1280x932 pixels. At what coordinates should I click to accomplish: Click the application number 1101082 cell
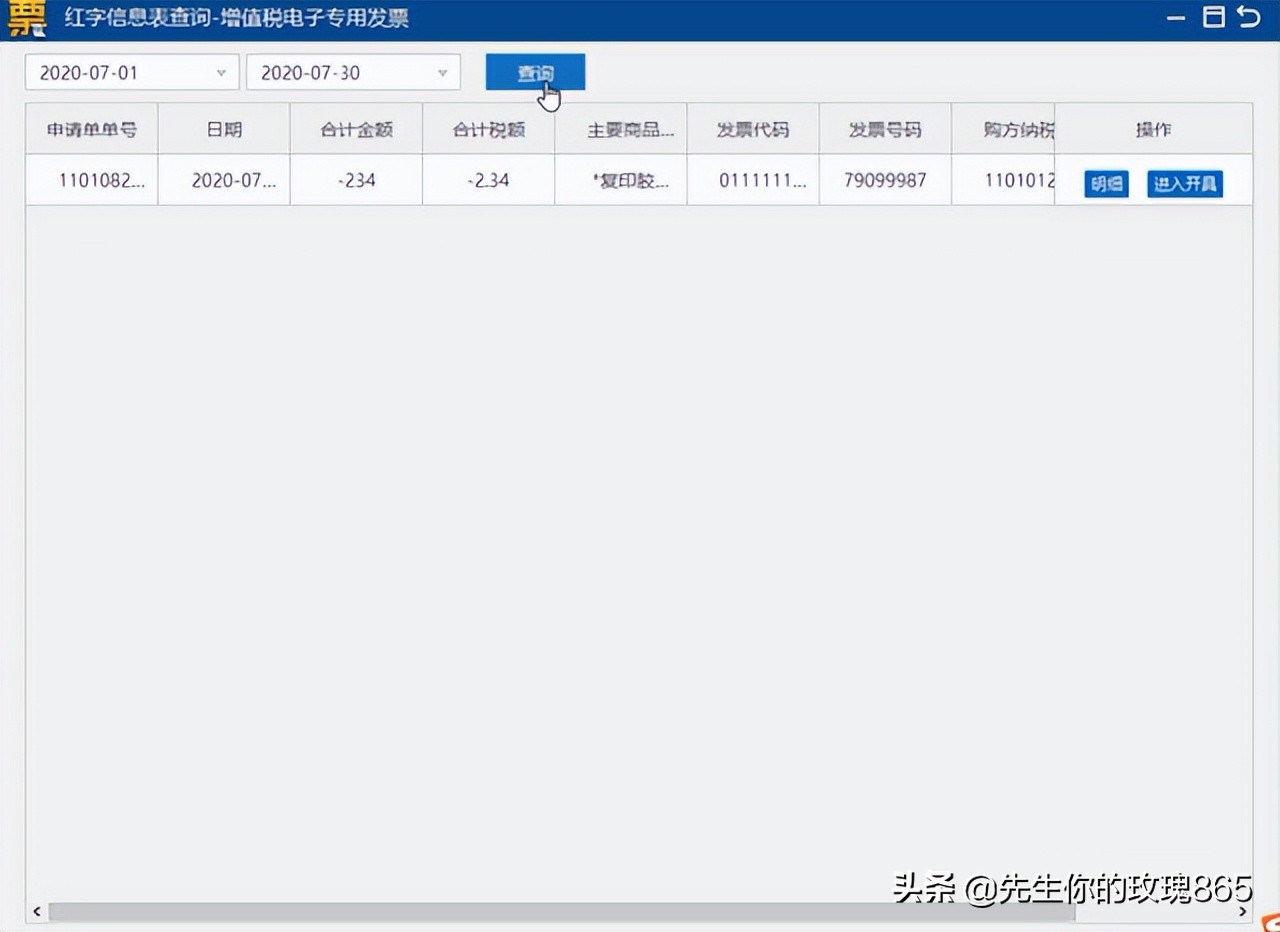[x=91, y=180]
